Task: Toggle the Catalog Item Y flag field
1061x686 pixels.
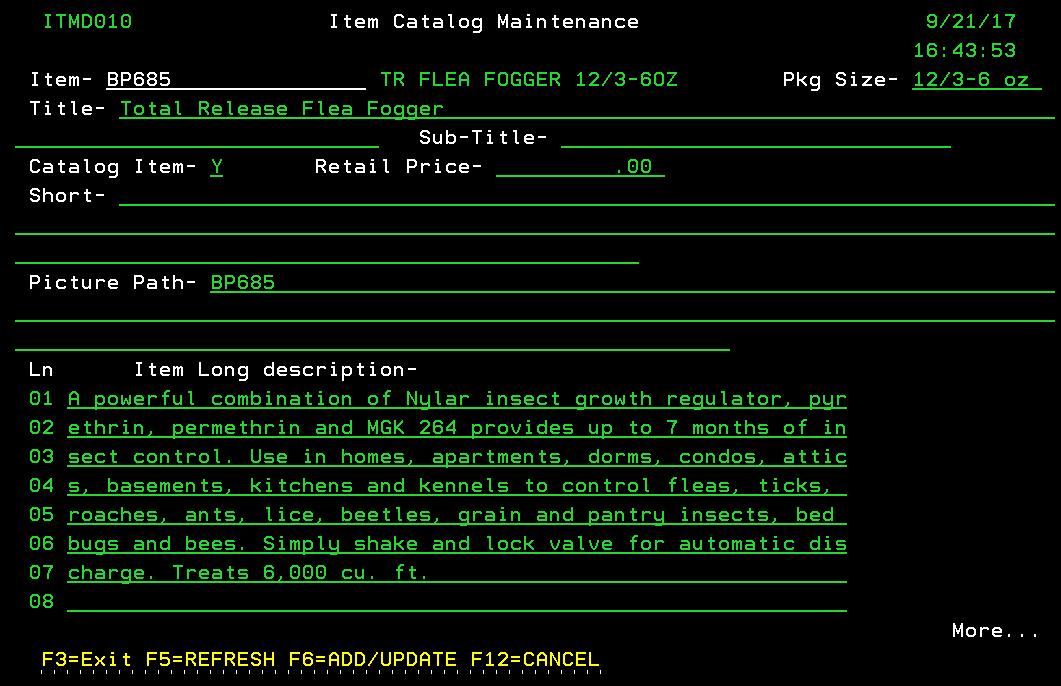Action: [x=217, y=167]
